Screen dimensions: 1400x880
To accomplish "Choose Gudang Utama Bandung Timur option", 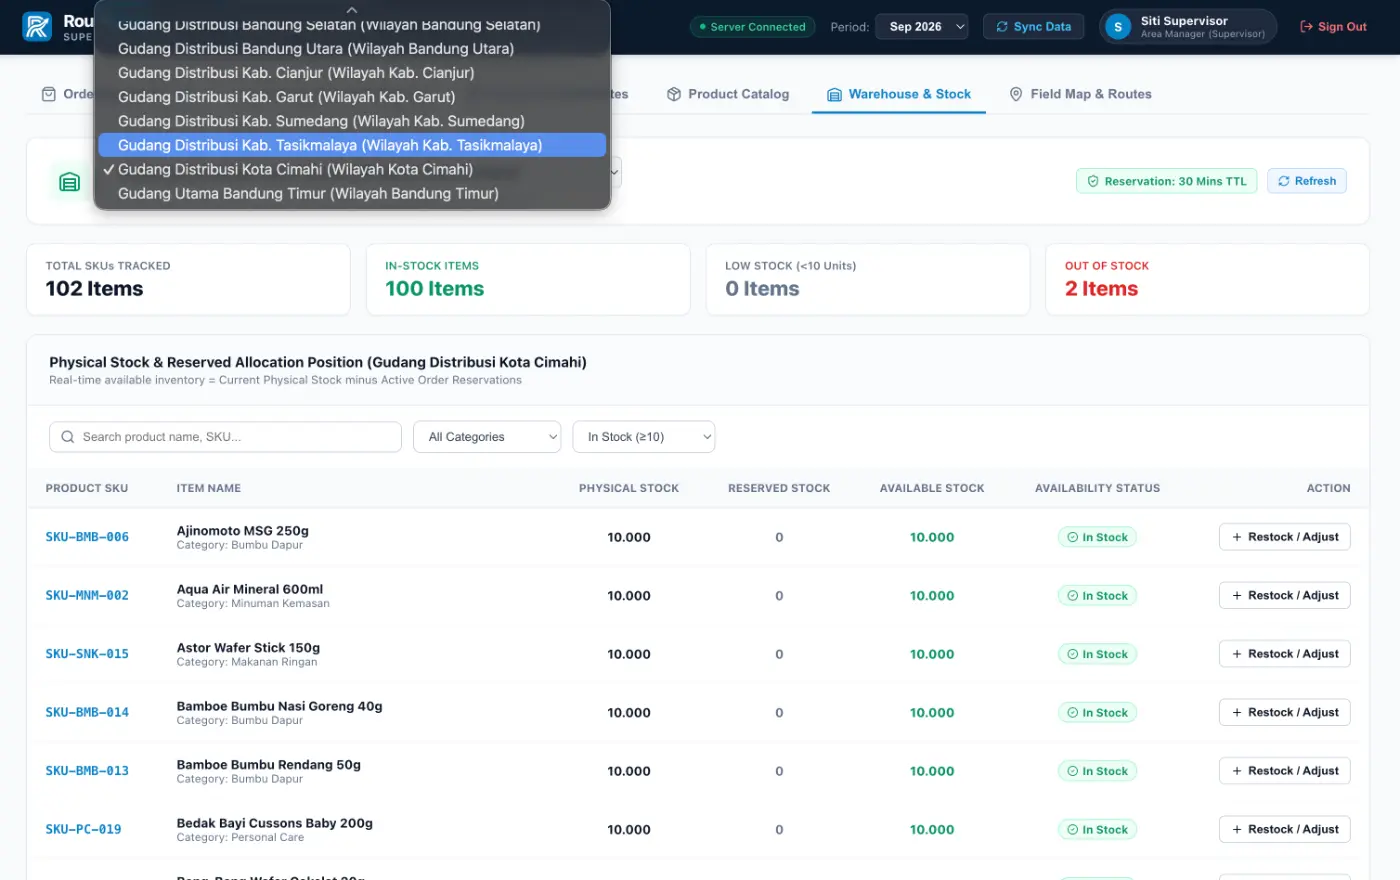I will coord(352,193).
